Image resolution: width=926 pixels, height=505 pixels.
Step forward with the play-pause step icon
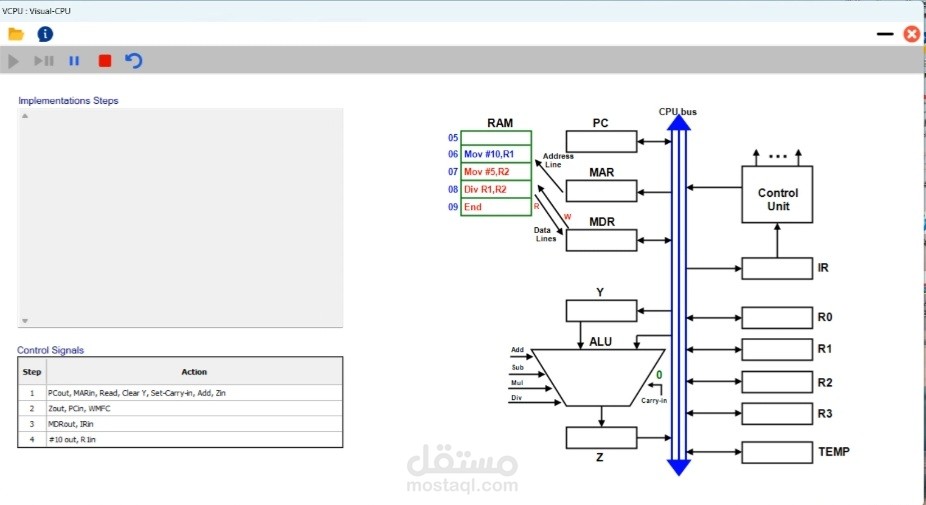tap(44, 61)
